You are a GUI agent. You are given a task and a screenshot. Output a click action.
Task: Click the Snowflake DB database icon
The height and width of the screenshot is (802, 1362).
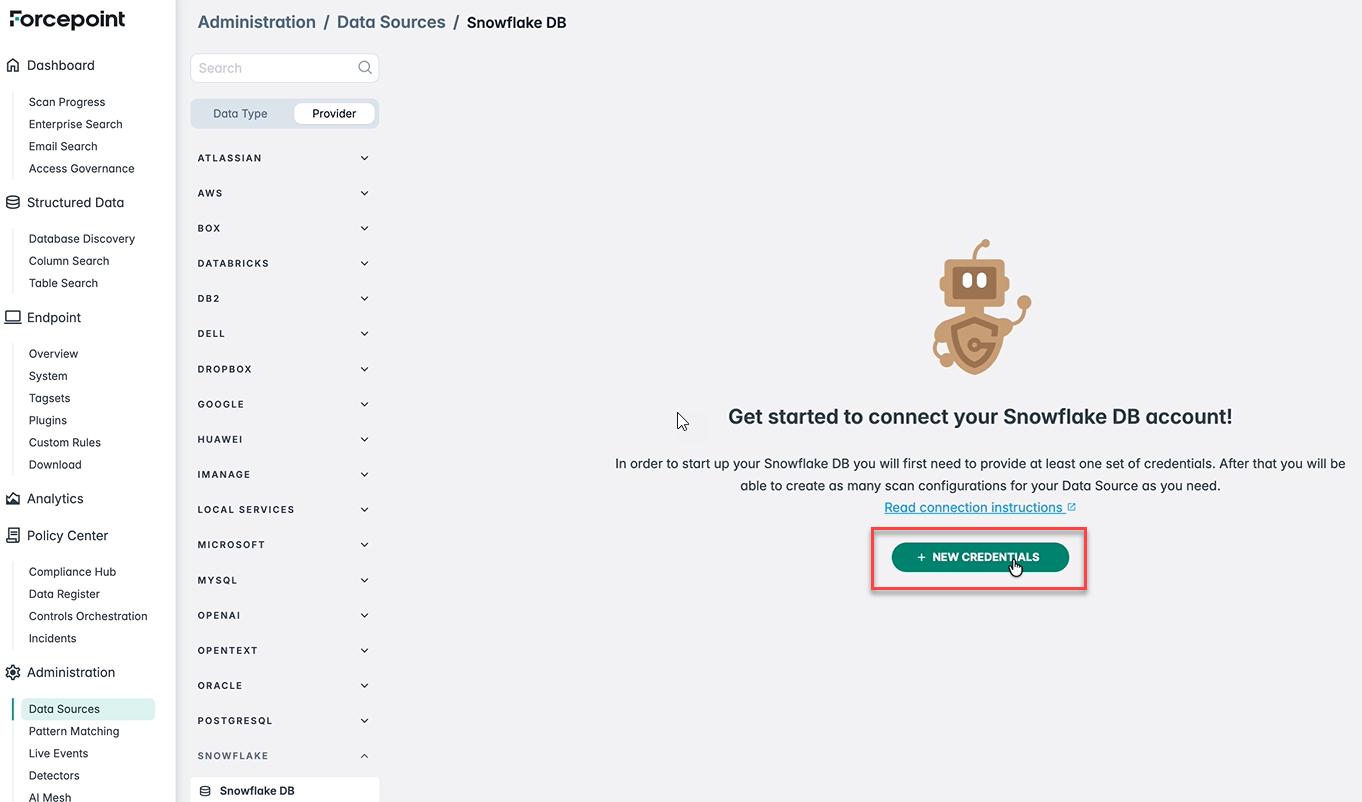205,791
